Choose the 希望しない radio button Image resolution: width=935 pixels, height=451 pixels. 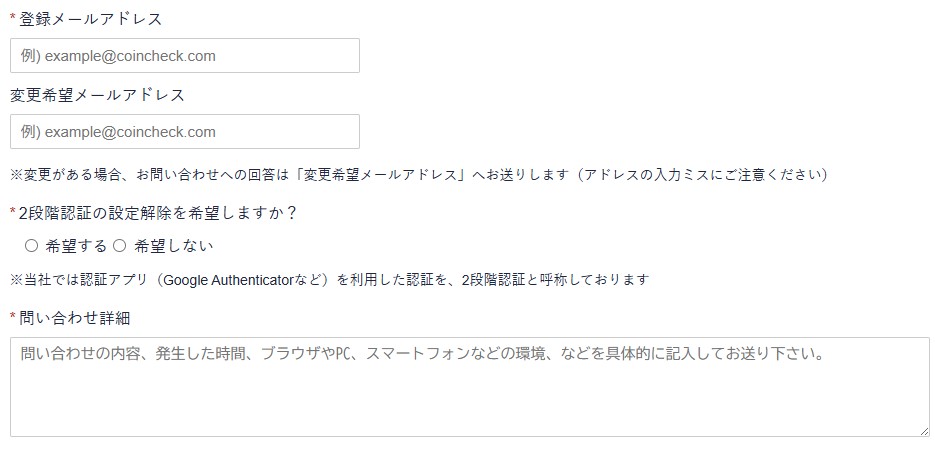click(119, 246)
